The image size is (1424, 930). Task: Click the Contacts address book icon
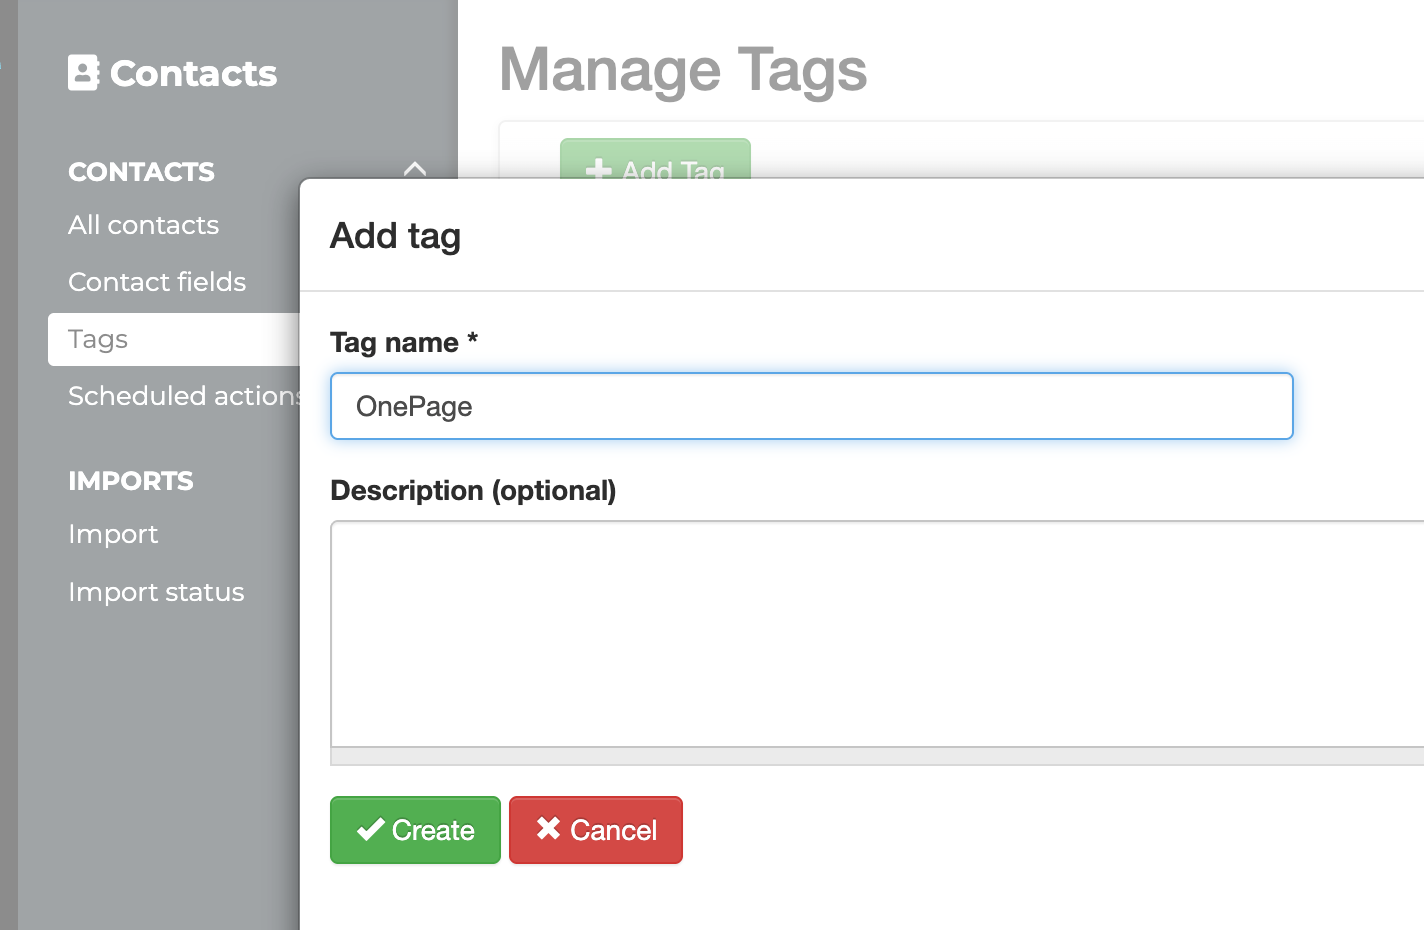[x=83, y=73]
